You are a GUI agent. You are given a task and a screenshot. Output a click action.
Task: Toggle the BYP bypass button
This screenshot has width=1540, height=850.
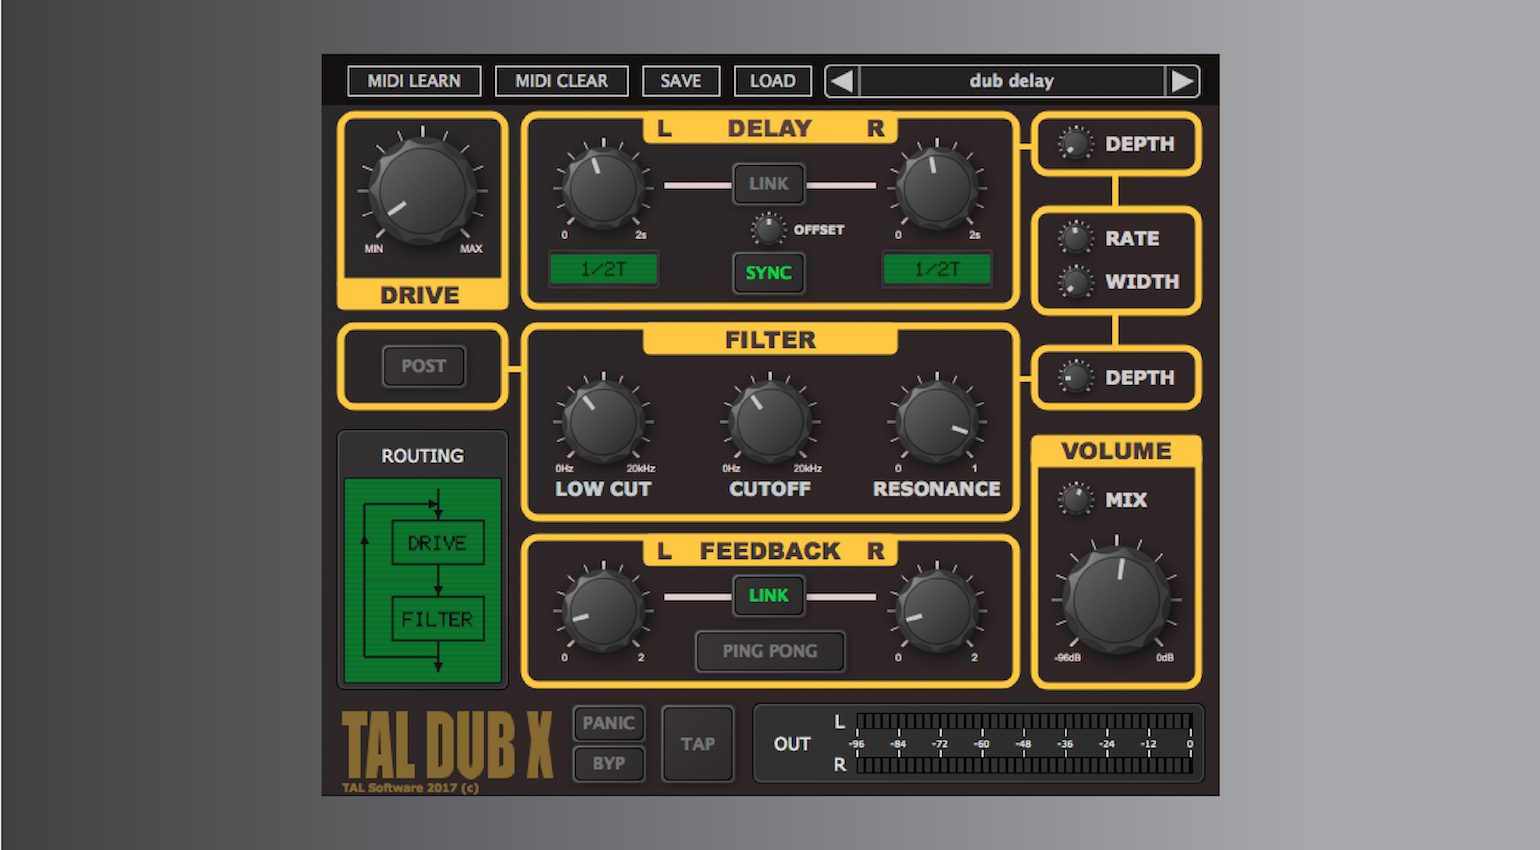click(609, 763)
